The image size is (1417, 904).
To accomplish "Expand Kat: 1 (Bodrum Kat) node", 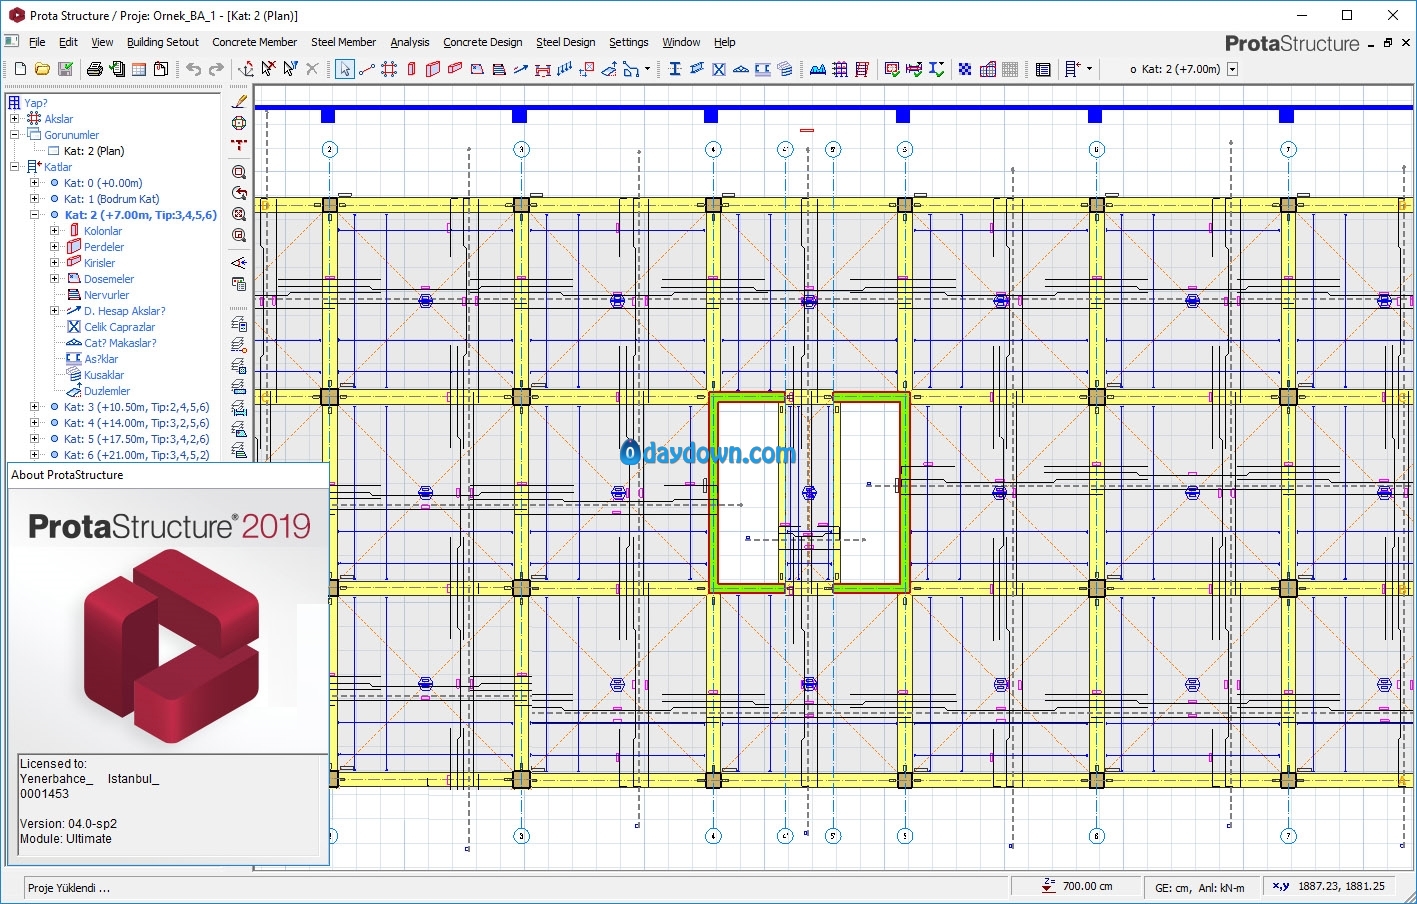I will (35, 199).
